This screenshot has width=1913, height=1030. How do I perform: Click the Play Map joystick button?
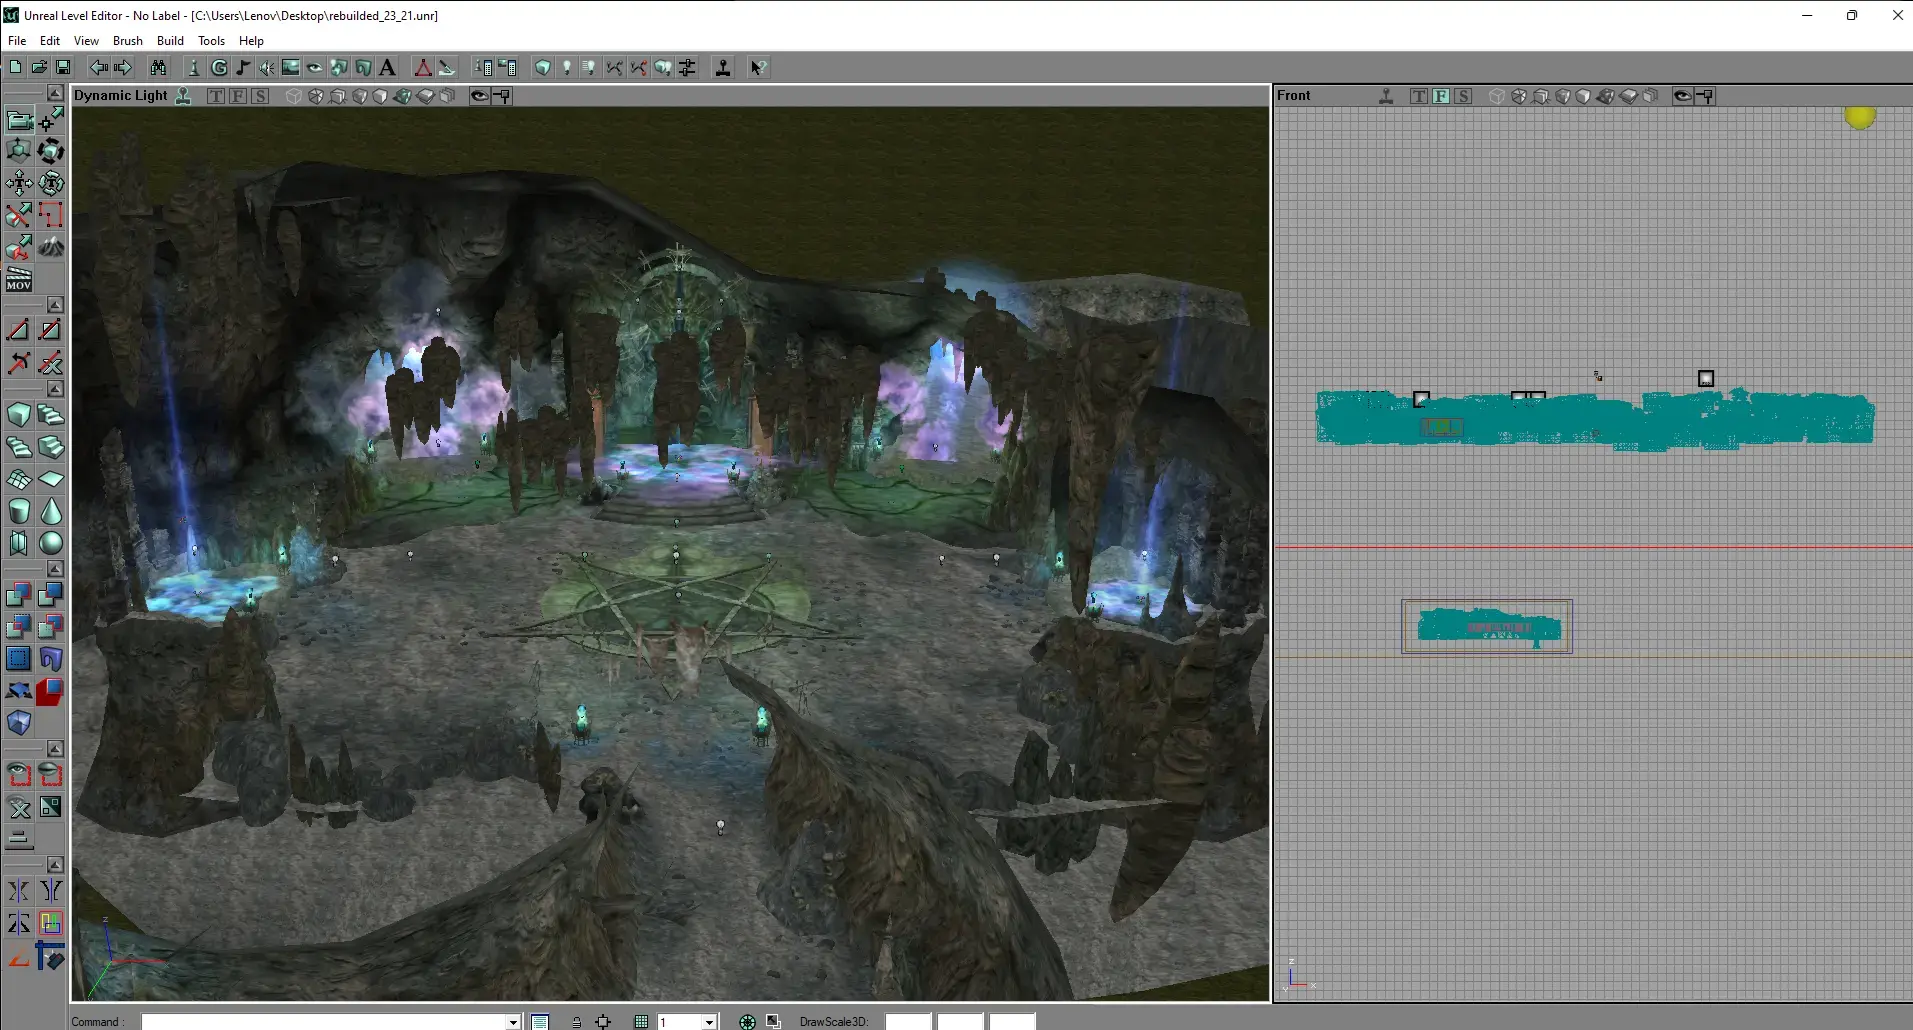pos(723,68)
